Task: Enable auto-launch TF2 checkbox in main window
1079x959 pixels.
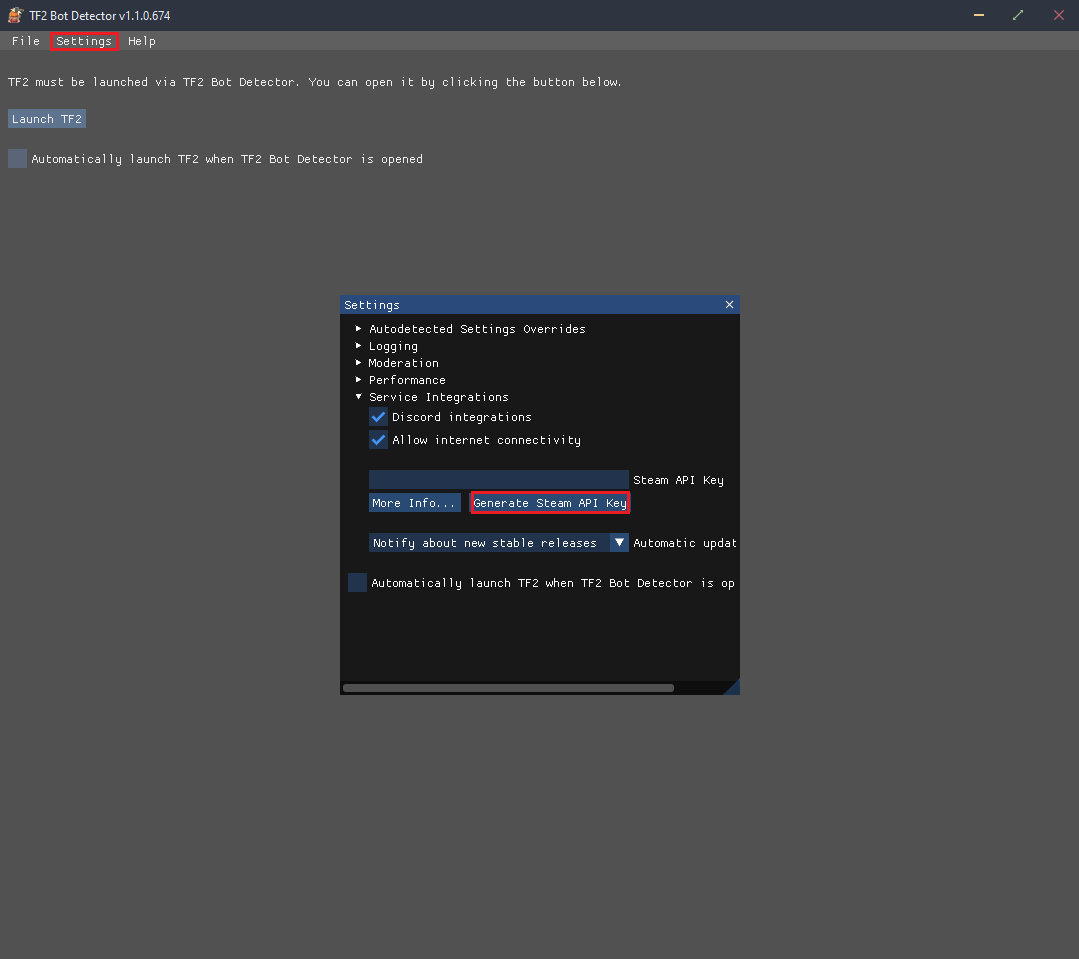Action: pos(17,159)
